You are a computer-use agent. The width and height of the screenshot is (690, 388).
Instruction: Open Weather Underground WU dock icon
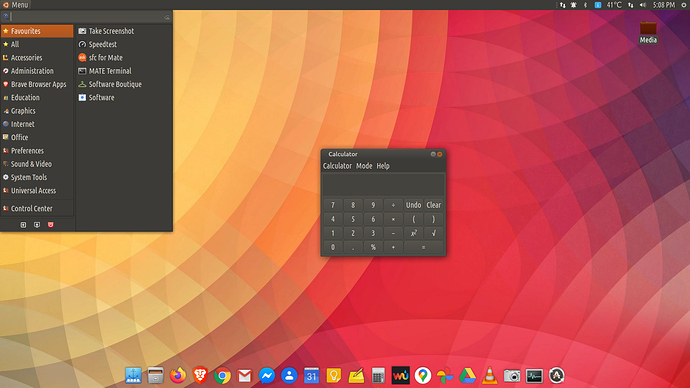coord(400,375)
